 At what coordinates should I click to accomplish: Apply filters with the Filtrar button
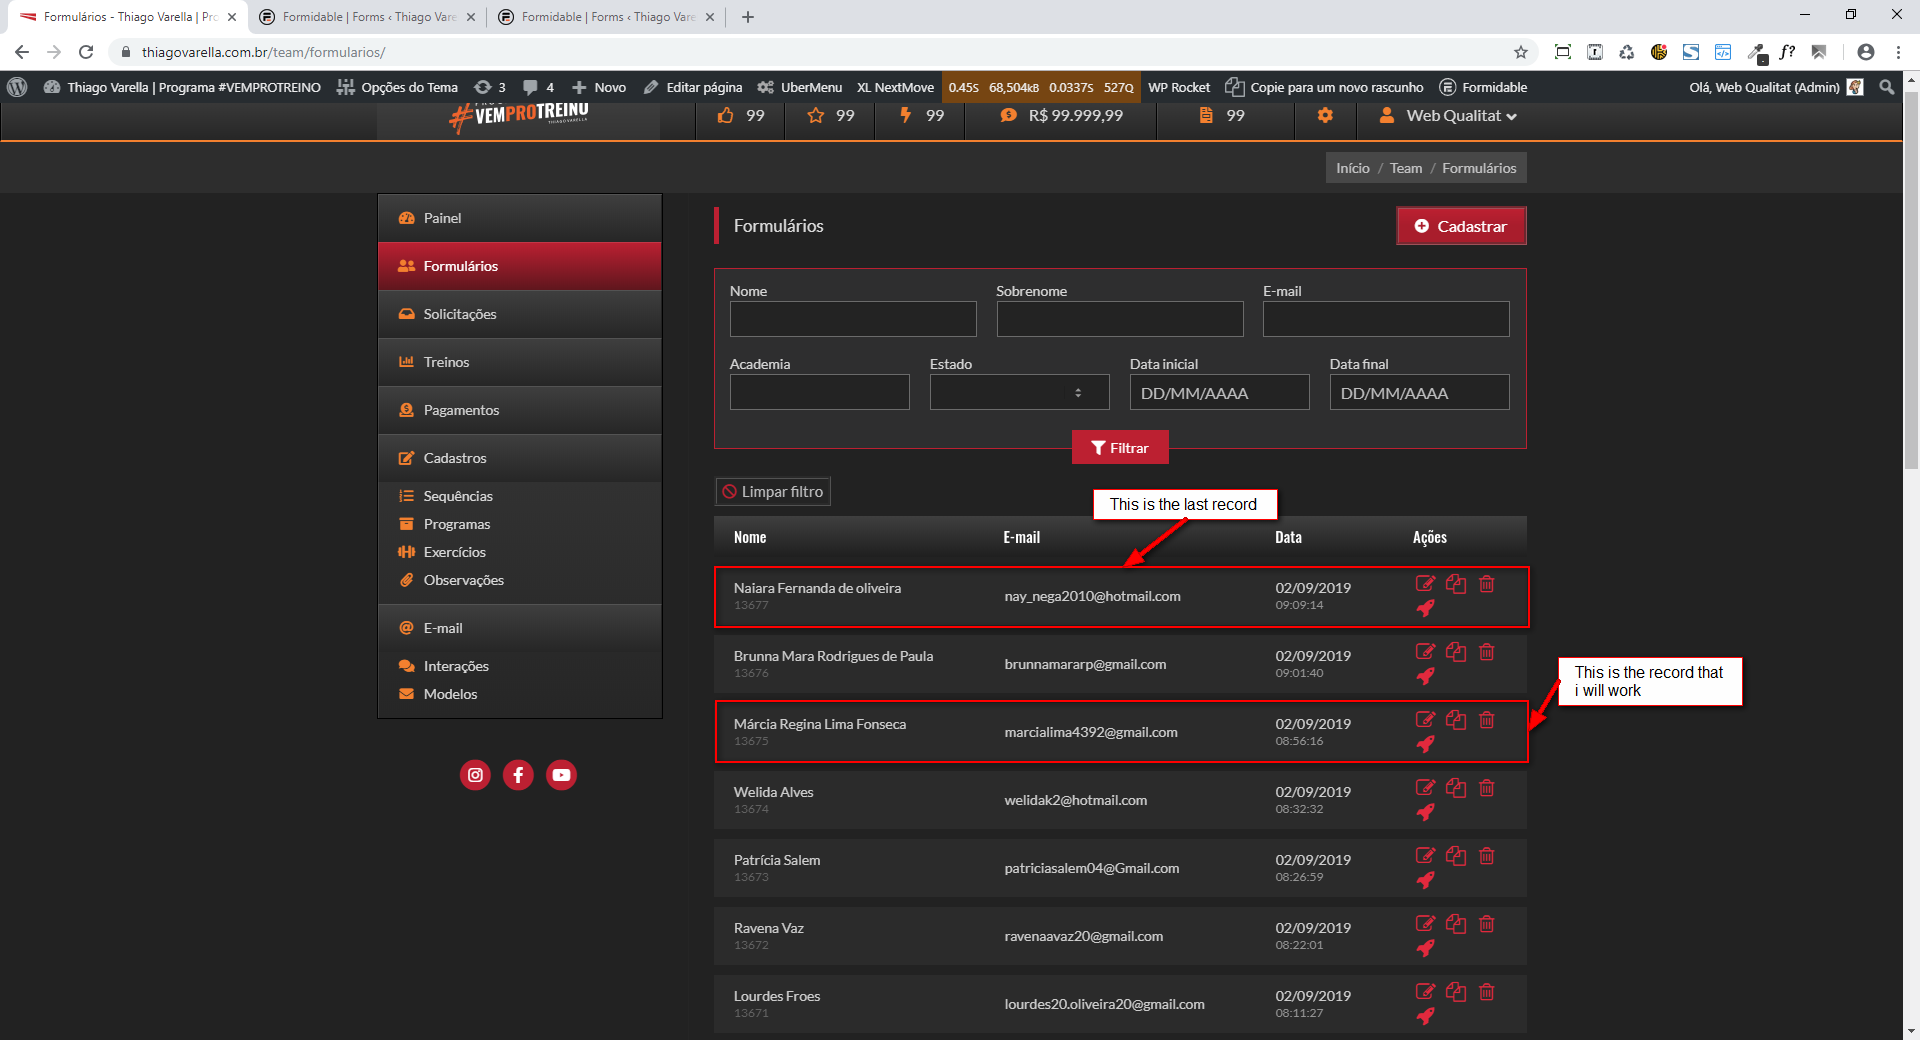(x=1120, y=448)
